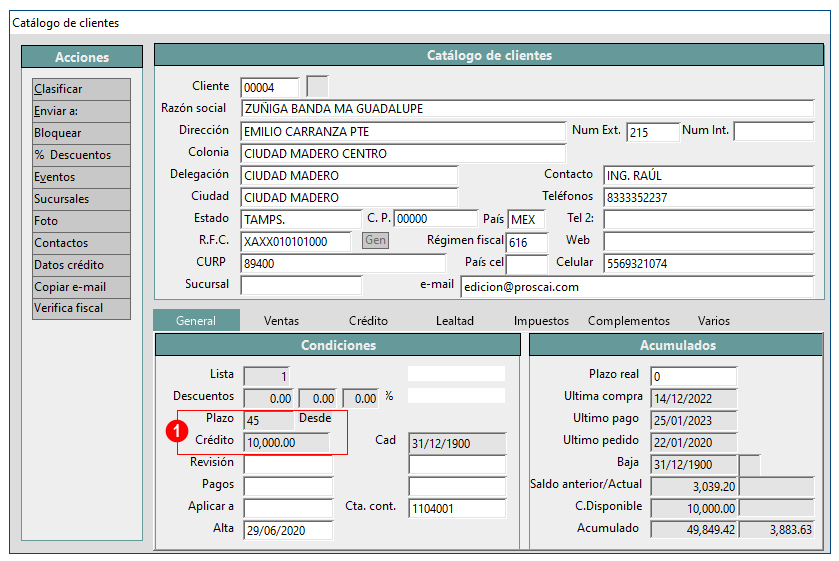
Task: Click the Cta. cont. field 1104001
Action: pos(457,508)
